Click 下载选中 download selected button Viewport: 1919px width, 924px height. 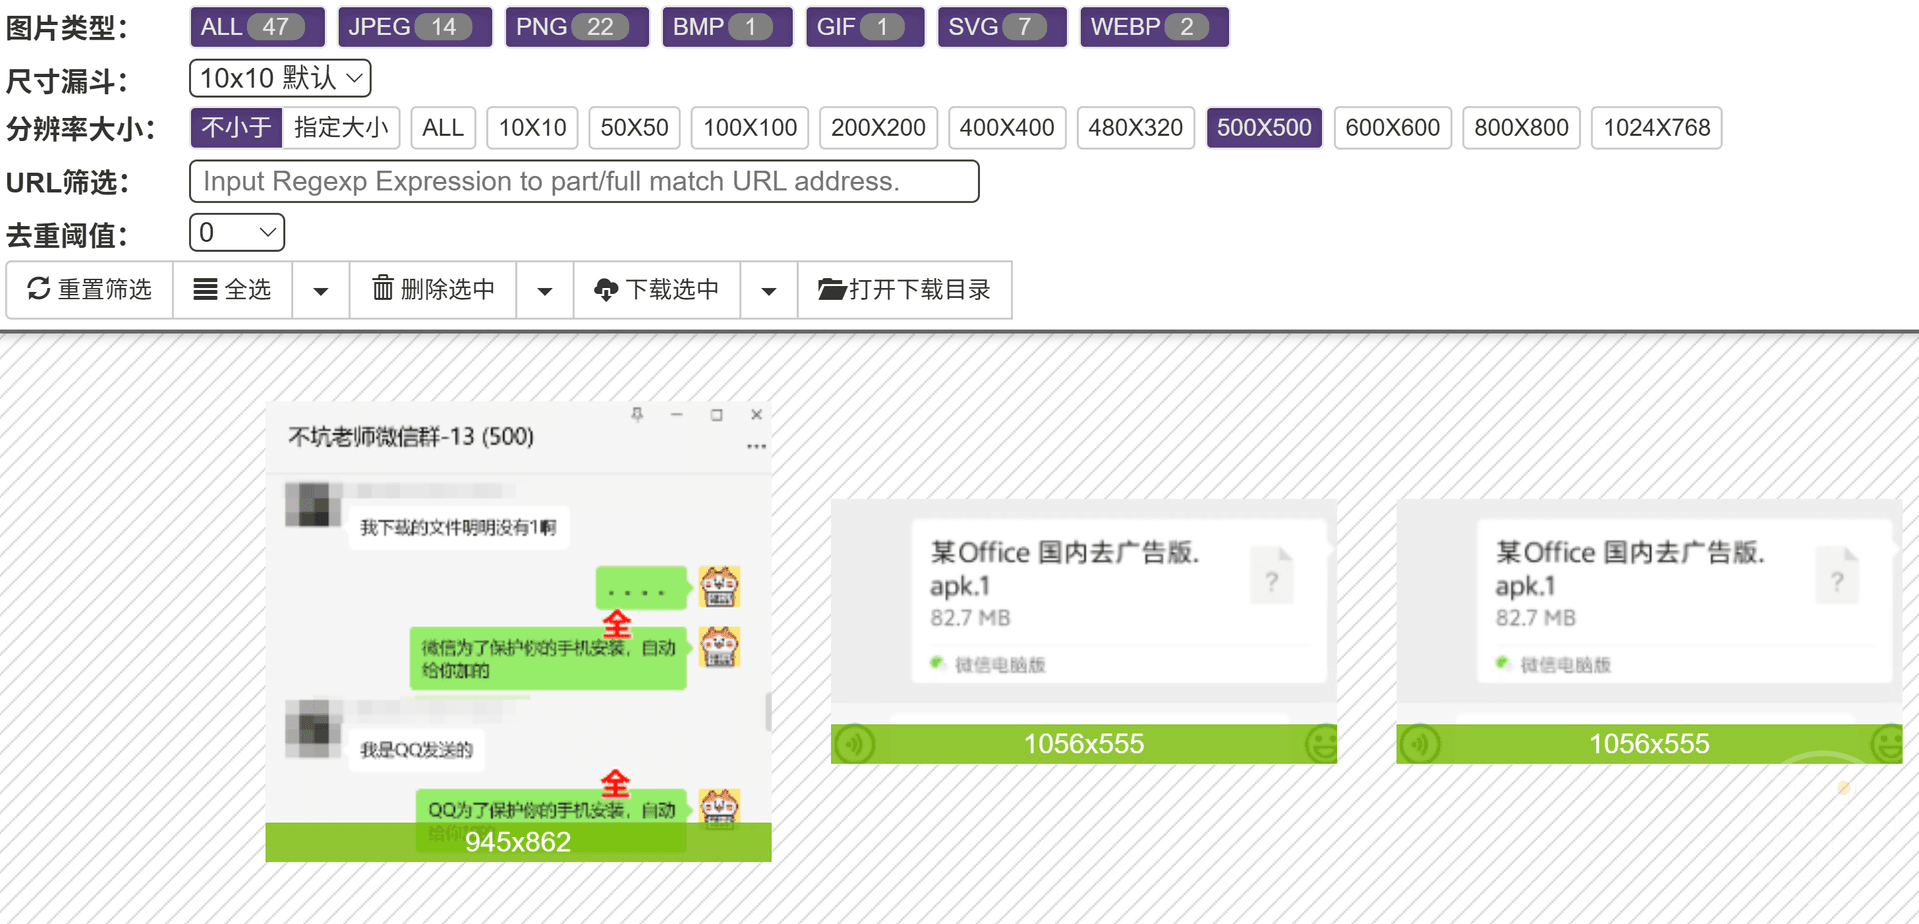(657, 290)
